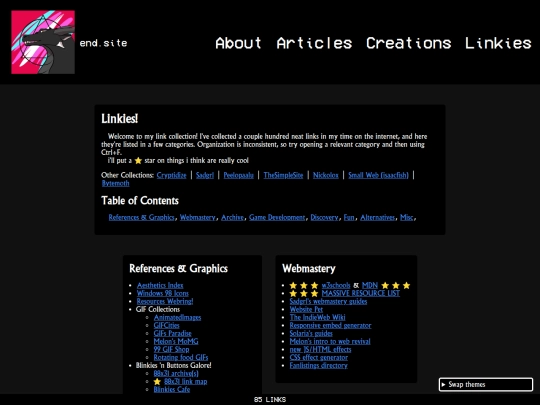Open the CSS effect generator
540x405 pixels.
click(x=319, y=357)
